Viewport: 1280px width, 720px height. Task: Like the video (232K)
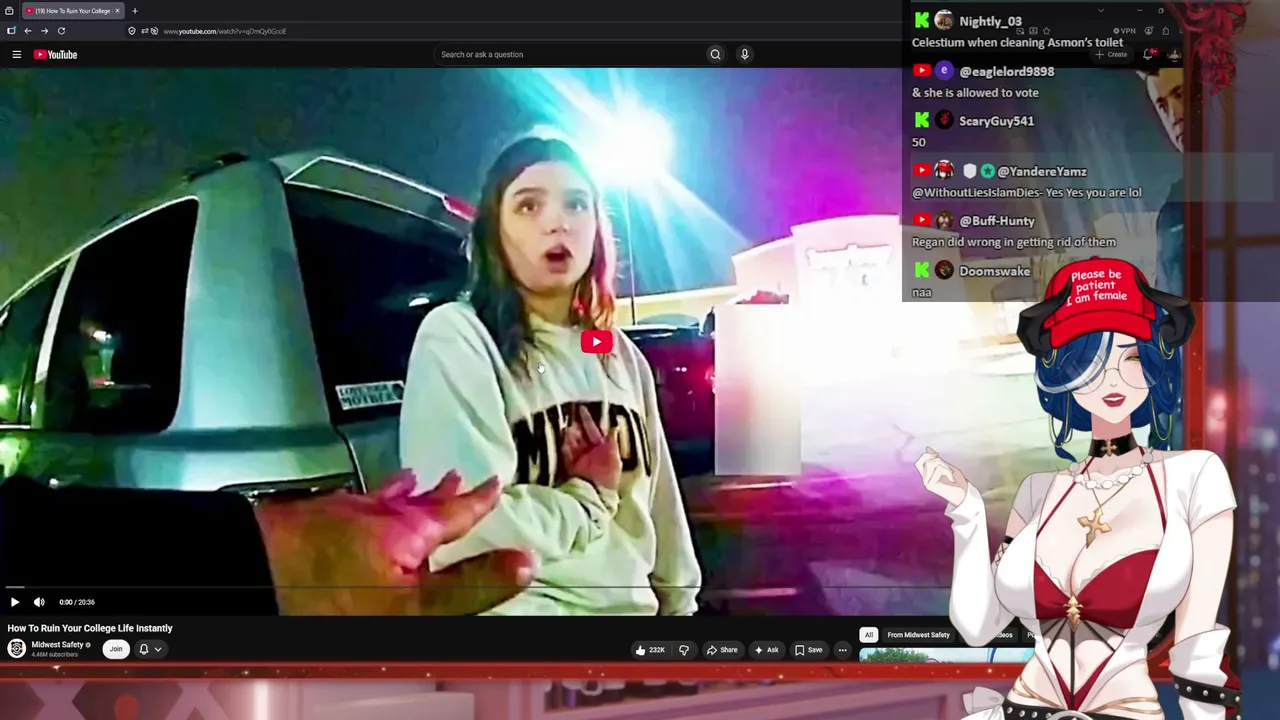coord(650,650)
